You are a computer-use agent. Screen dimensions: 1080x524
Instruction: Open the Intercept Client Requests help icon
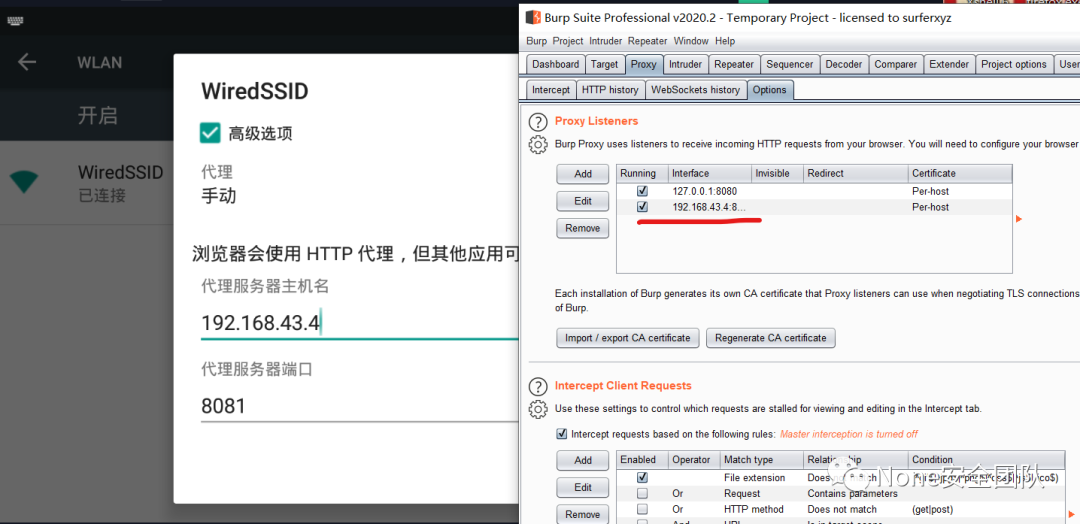(x=537, y=386)
